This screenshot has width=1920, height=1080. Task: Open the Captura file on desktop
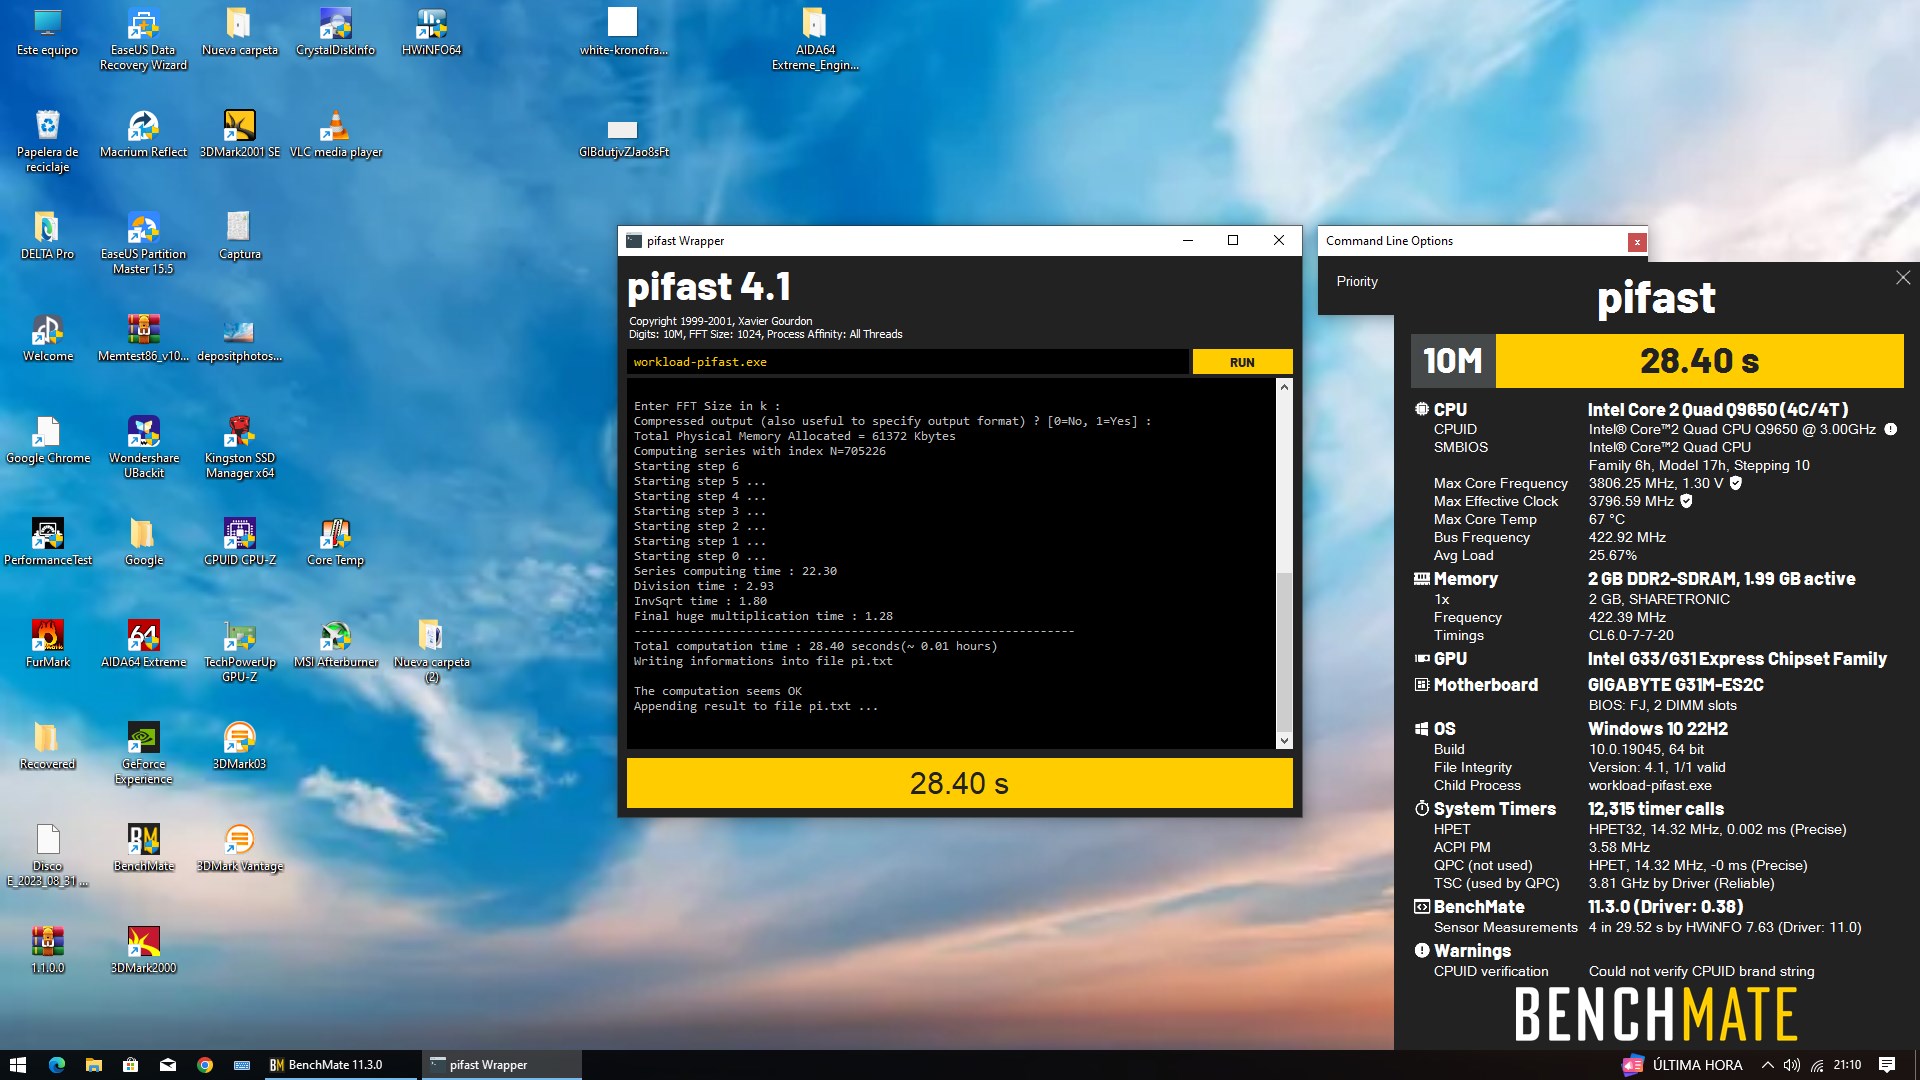pos(239,236)
